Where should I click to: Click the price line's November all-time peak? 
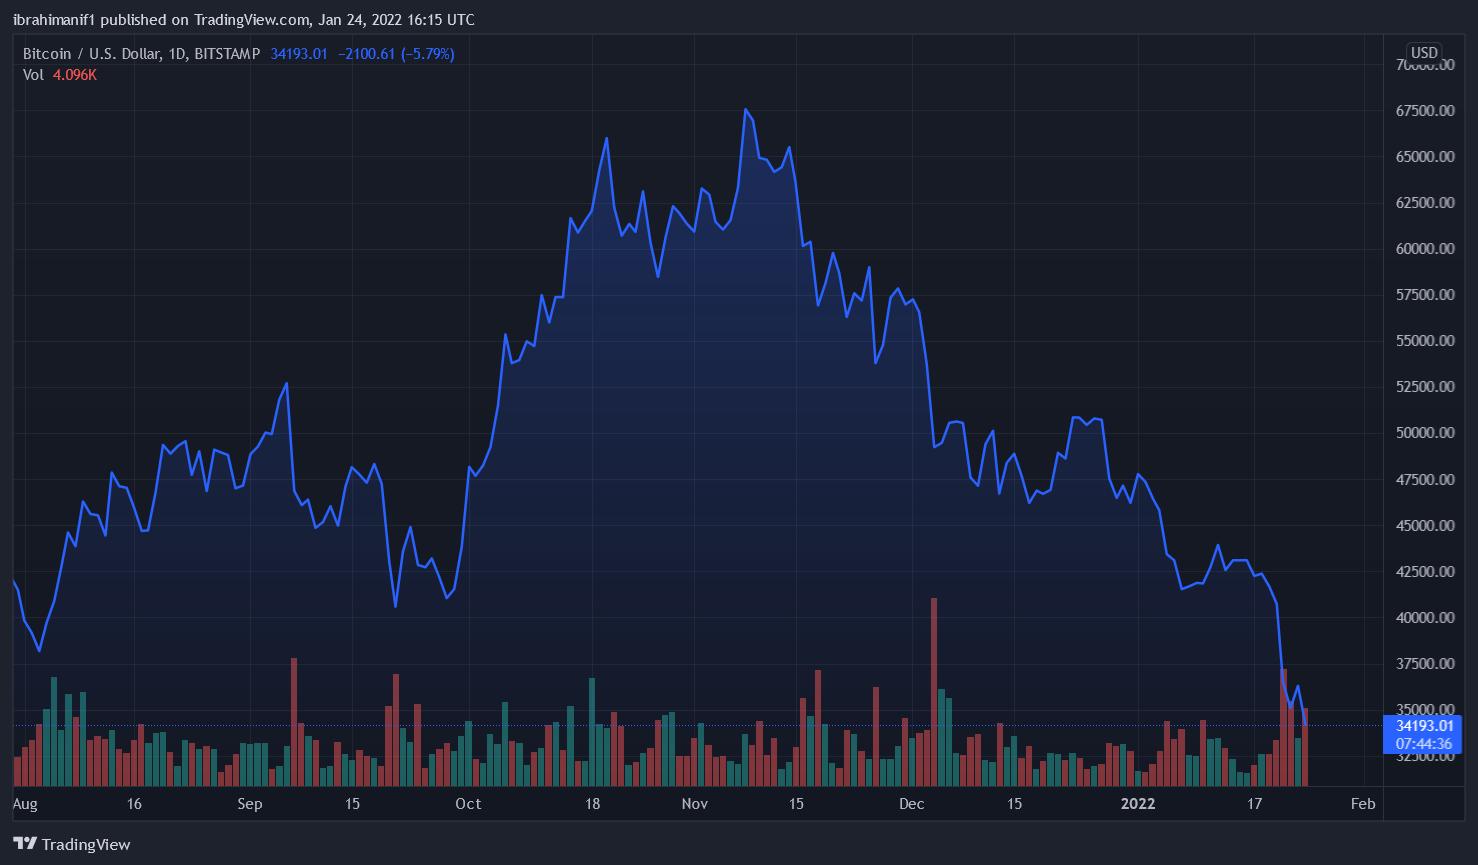(745, 110)
